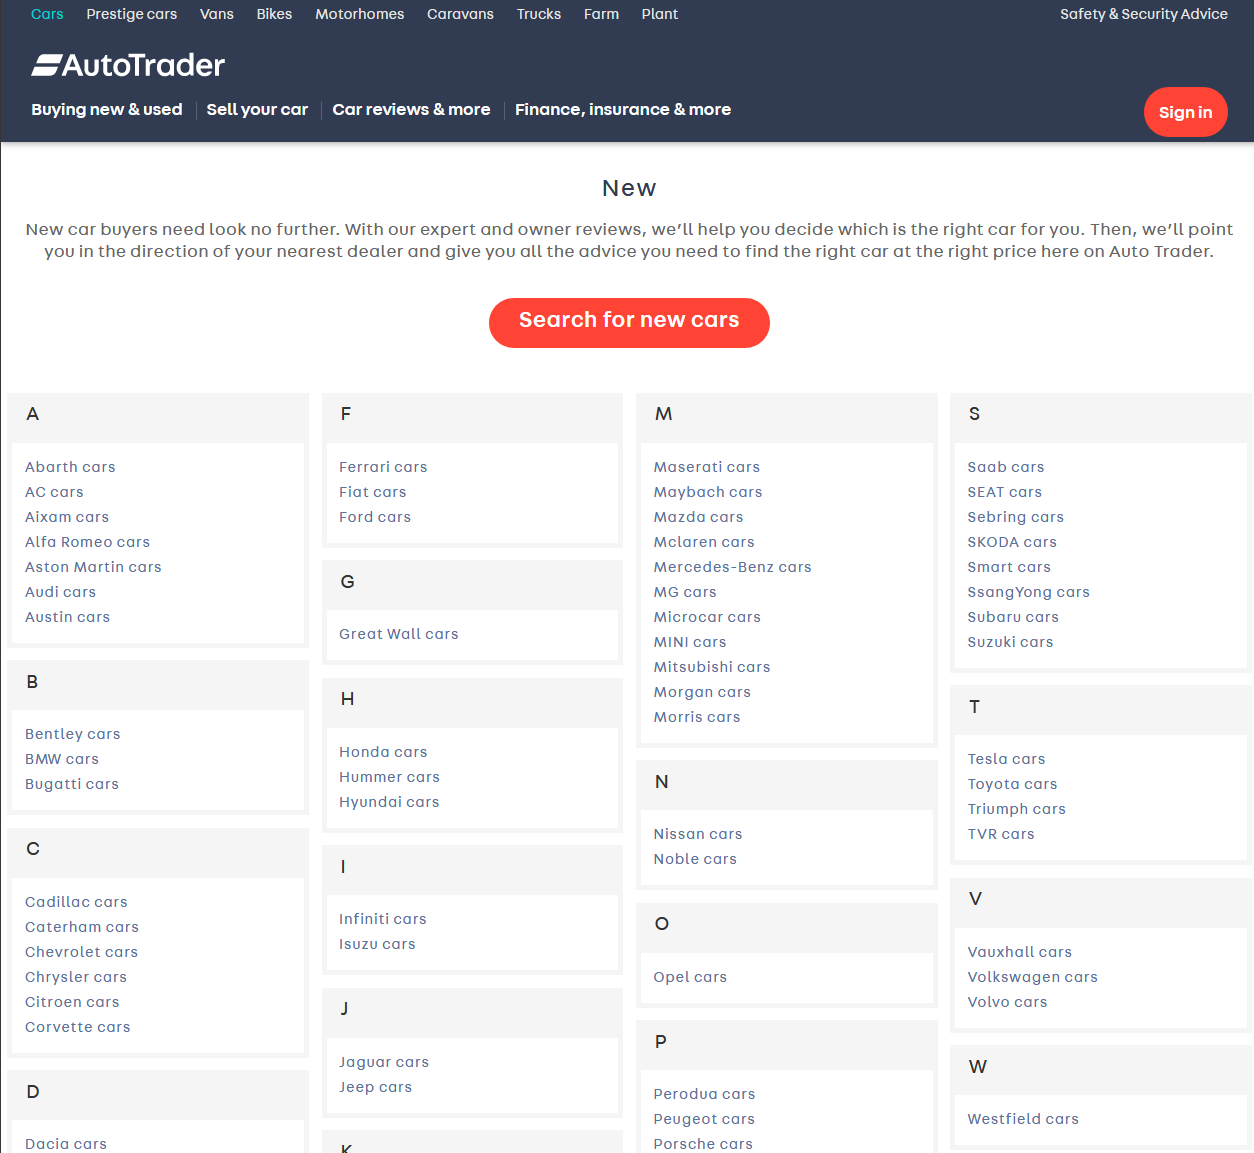Open Hyundai cars link

click(389, 802)
